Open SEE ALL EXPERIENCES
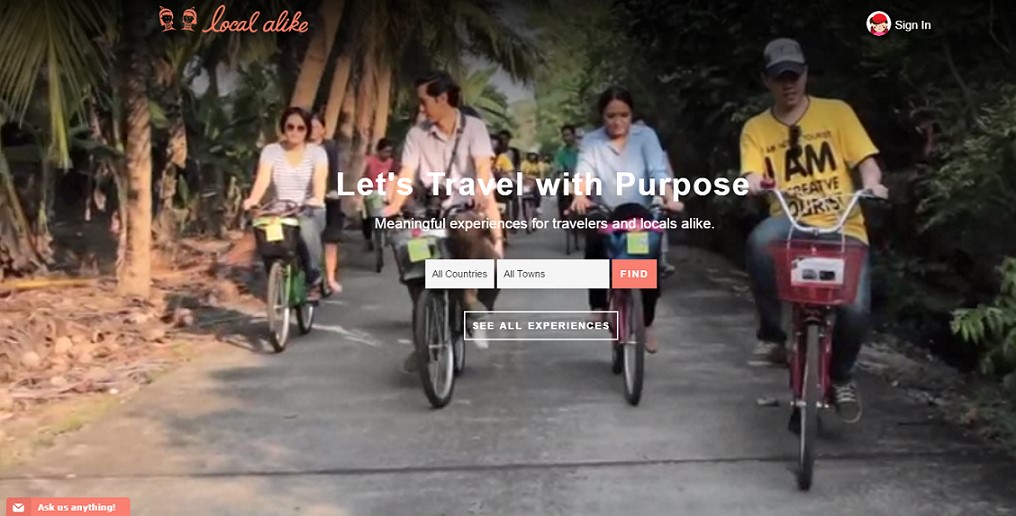 [541, 325]
